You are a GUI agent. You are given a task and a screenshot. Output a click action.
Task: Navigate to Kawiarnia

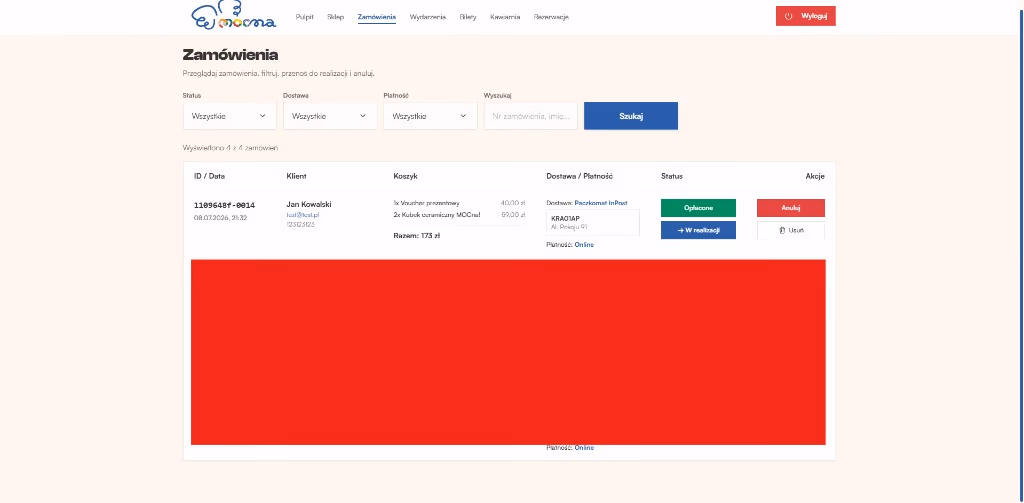pyautogui.click(x=505, y=17)
